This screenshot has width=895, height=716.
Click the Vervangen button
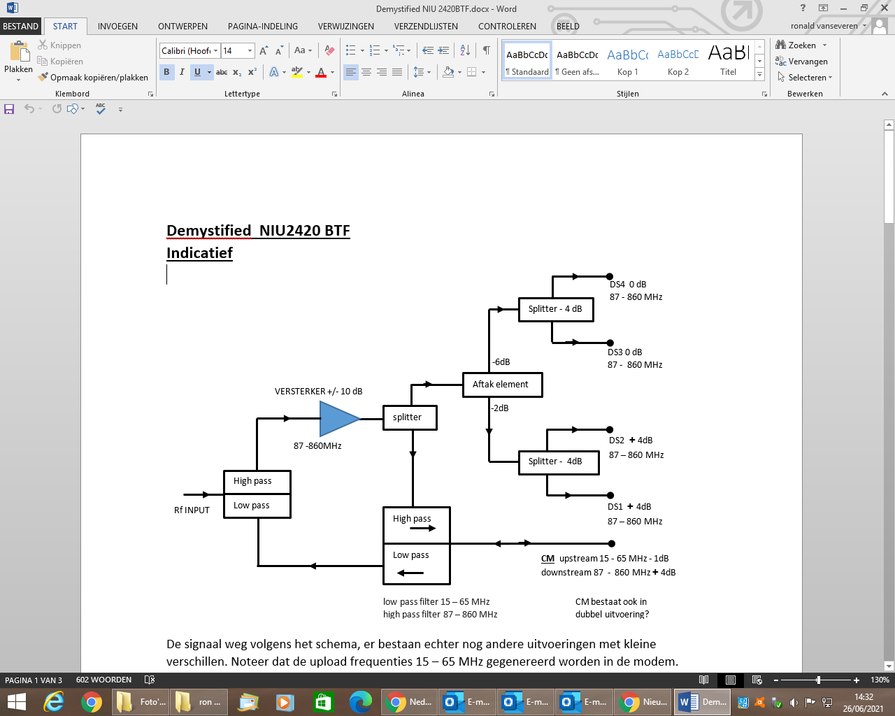pyautogui.click(x=802, y=61)
